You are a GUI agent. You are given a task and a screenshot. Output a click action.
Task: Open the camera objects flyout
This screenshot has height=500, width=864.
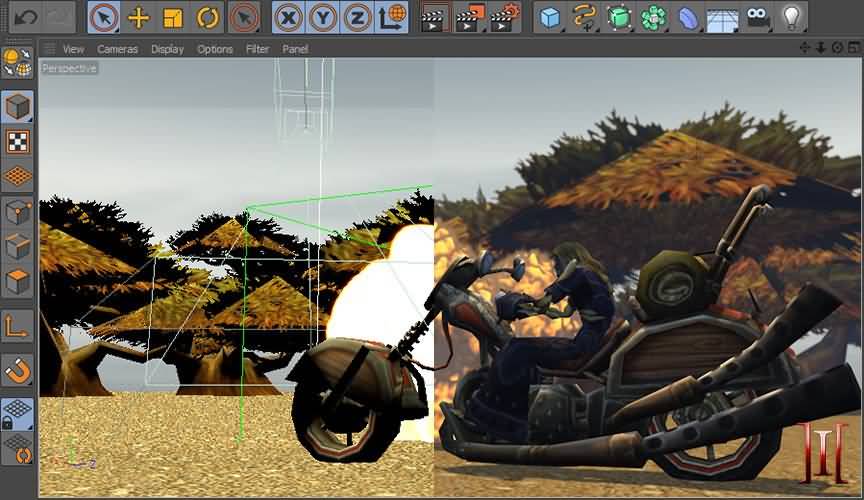(758, 18)
